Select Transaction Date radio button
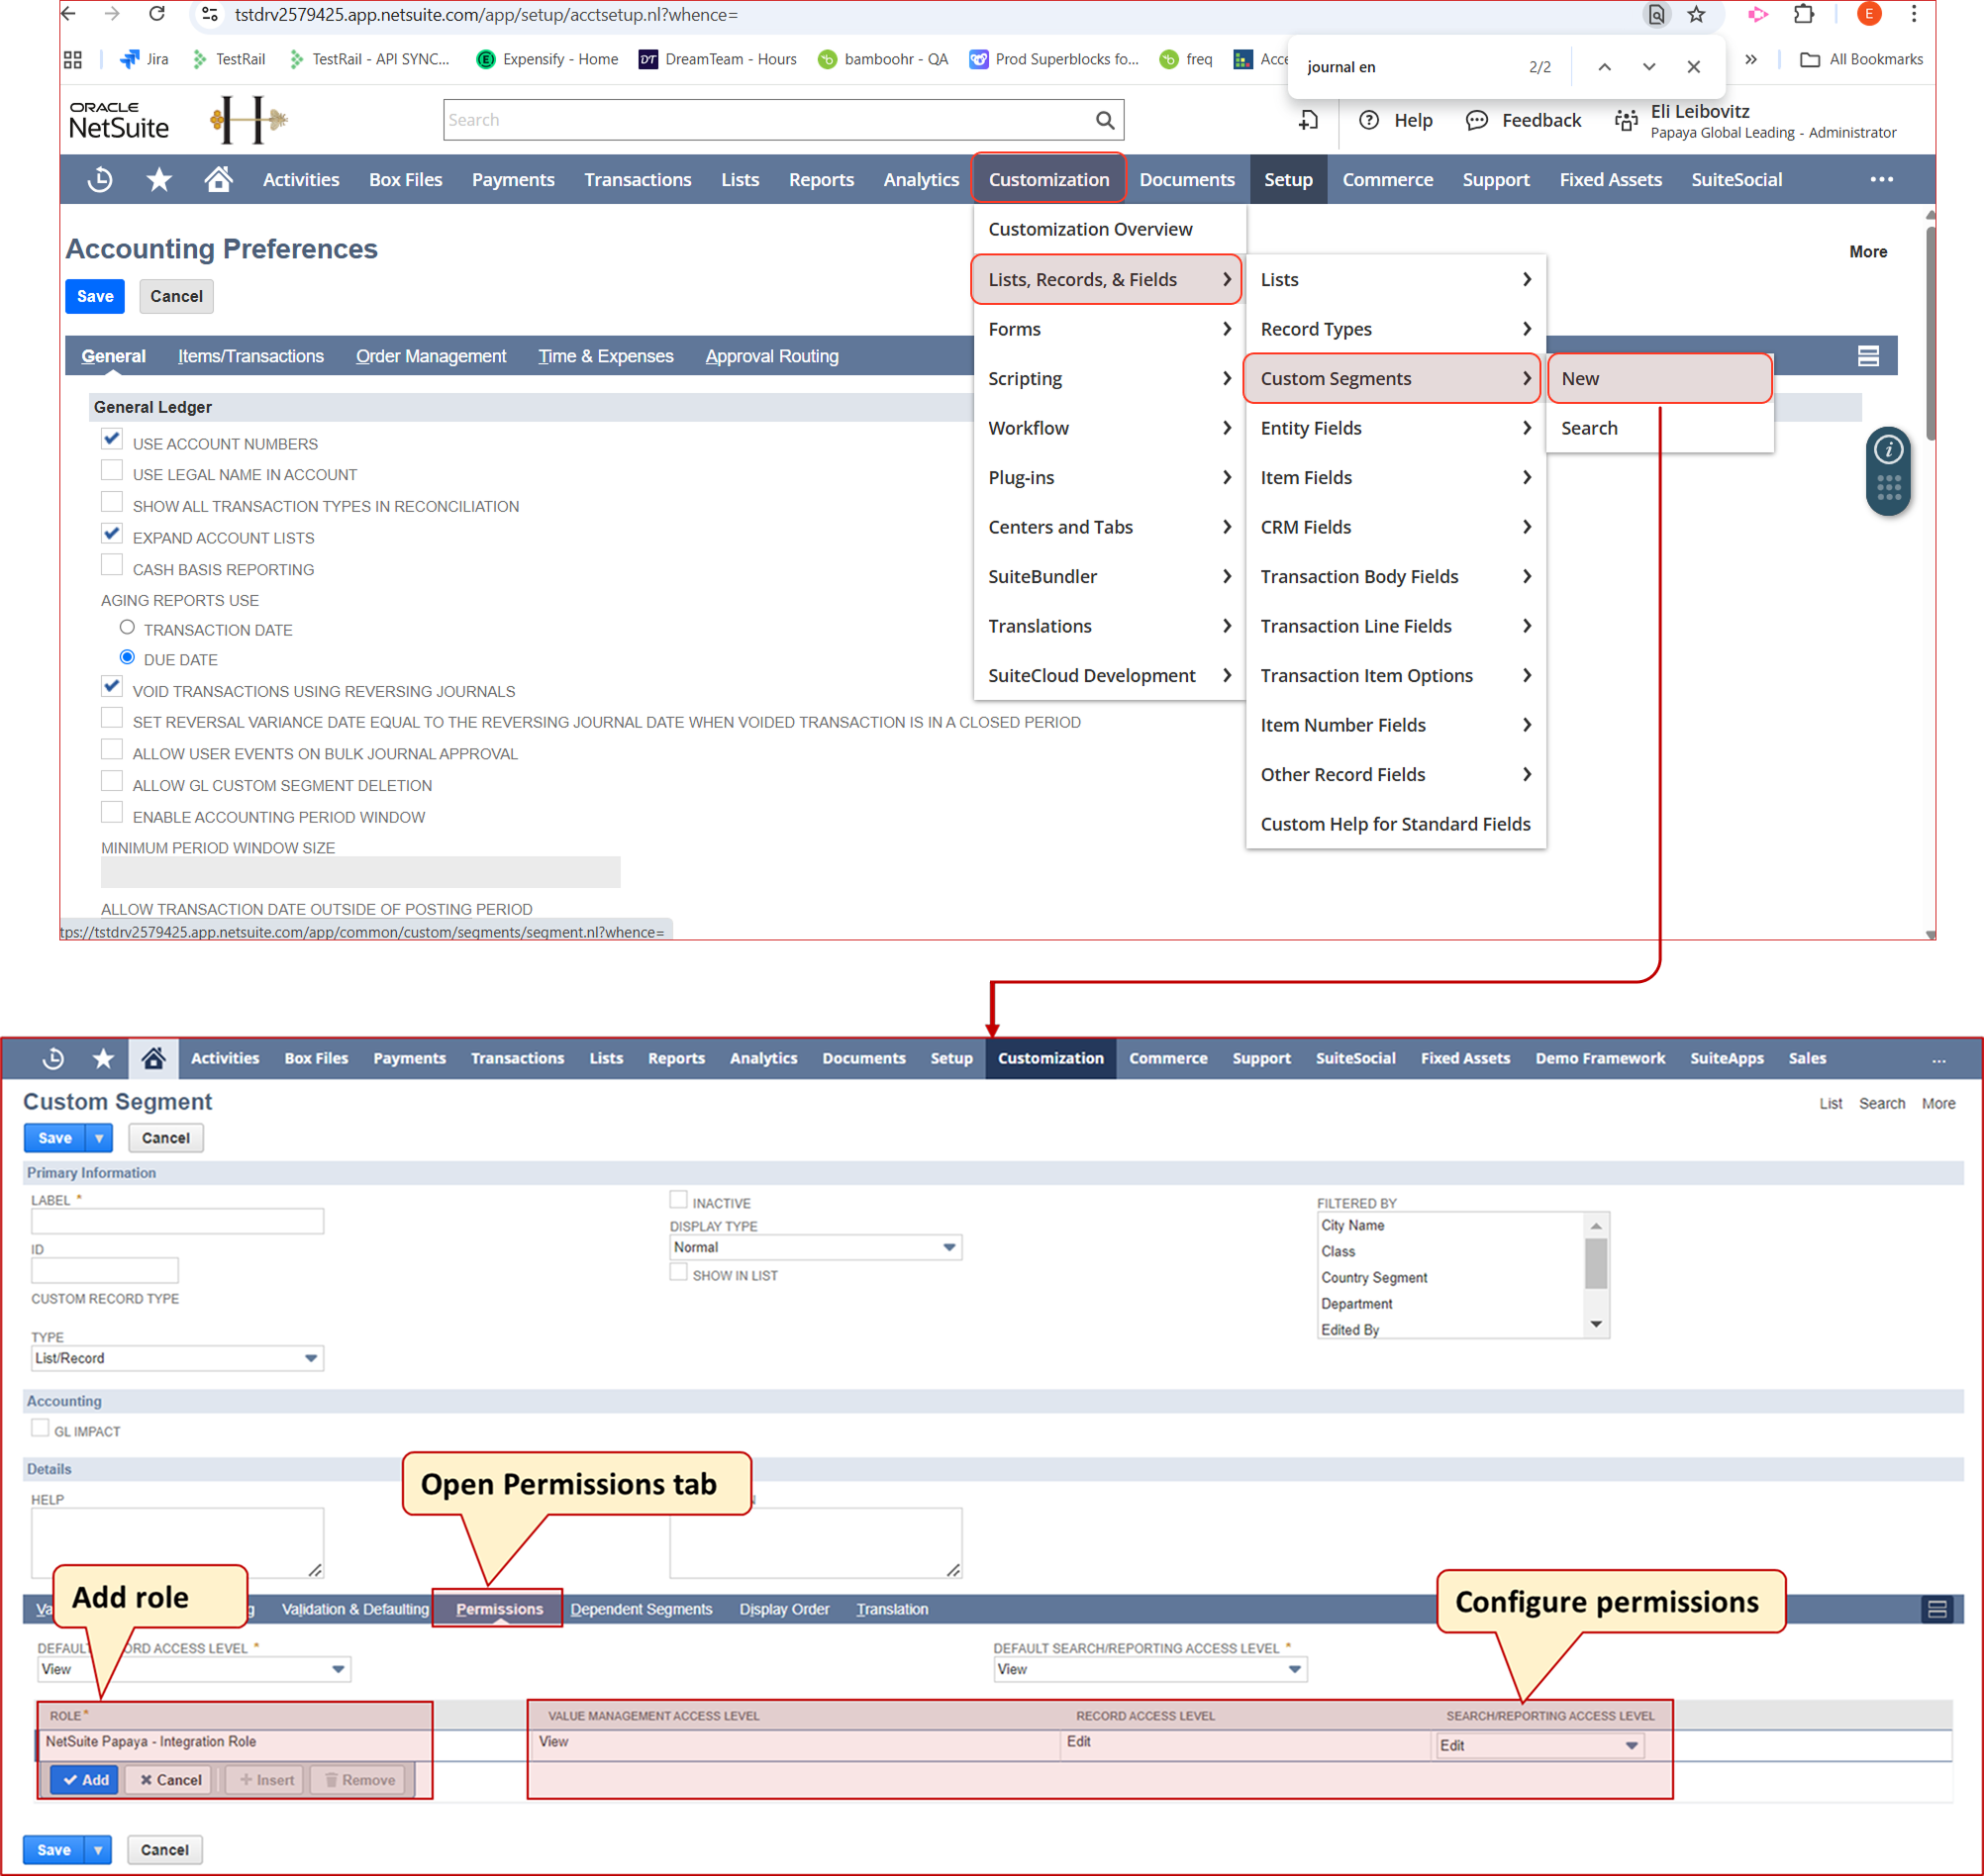Viewport: 1984px width, 1876px height. pos(127,627)
